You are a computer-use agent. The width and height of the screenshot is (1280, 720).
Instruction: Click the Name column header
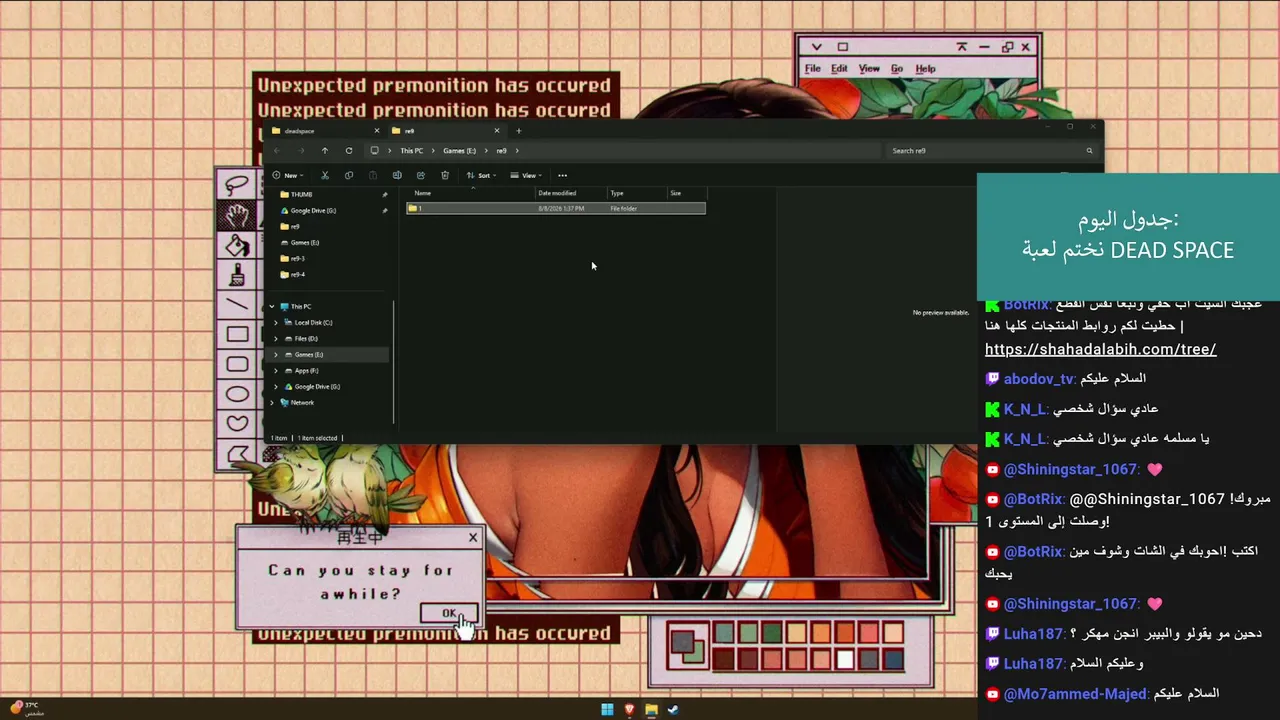coord(470,193)
